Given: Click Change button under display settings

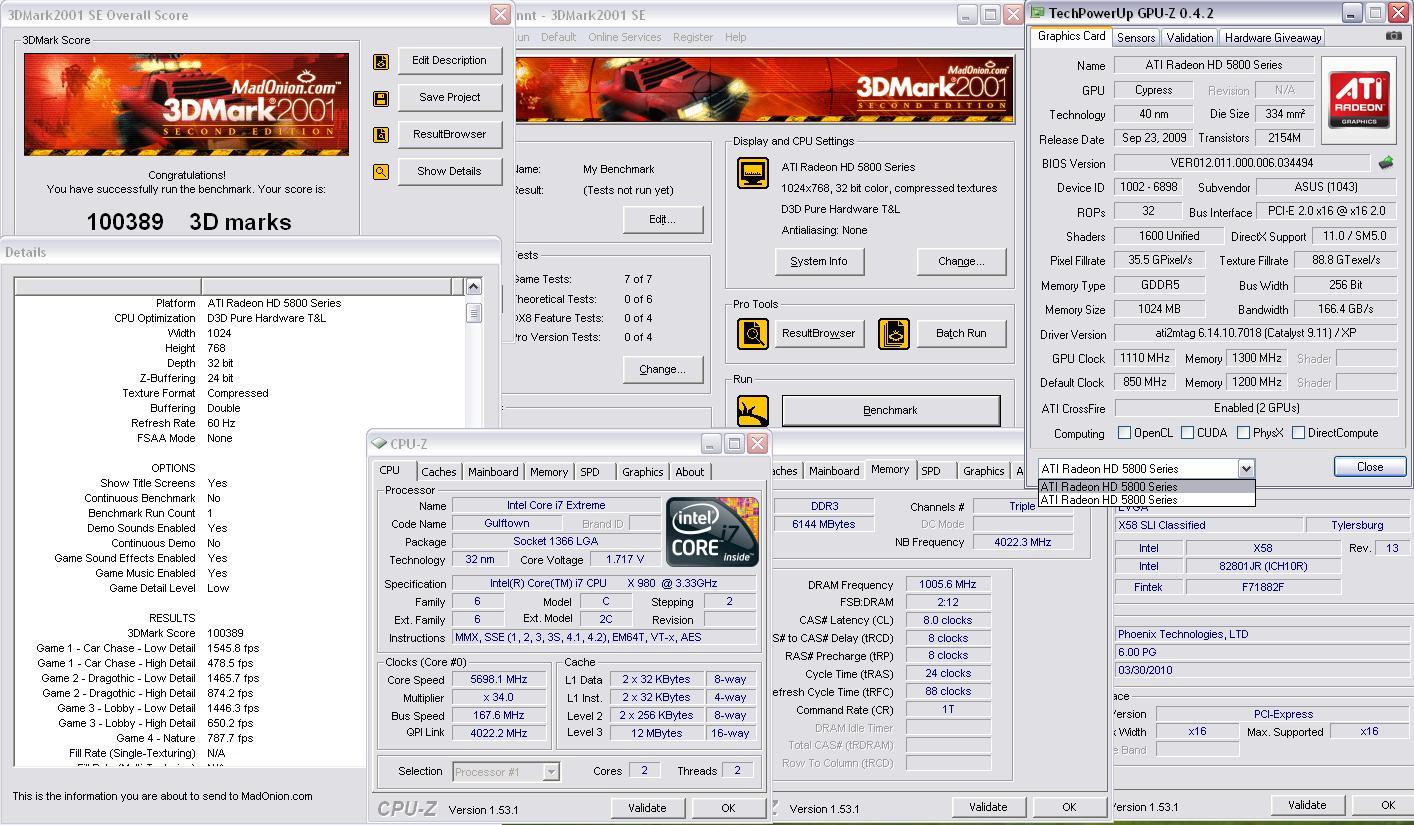Looking at the screenshot, I should pyautogui.click(x=961, y=261).
